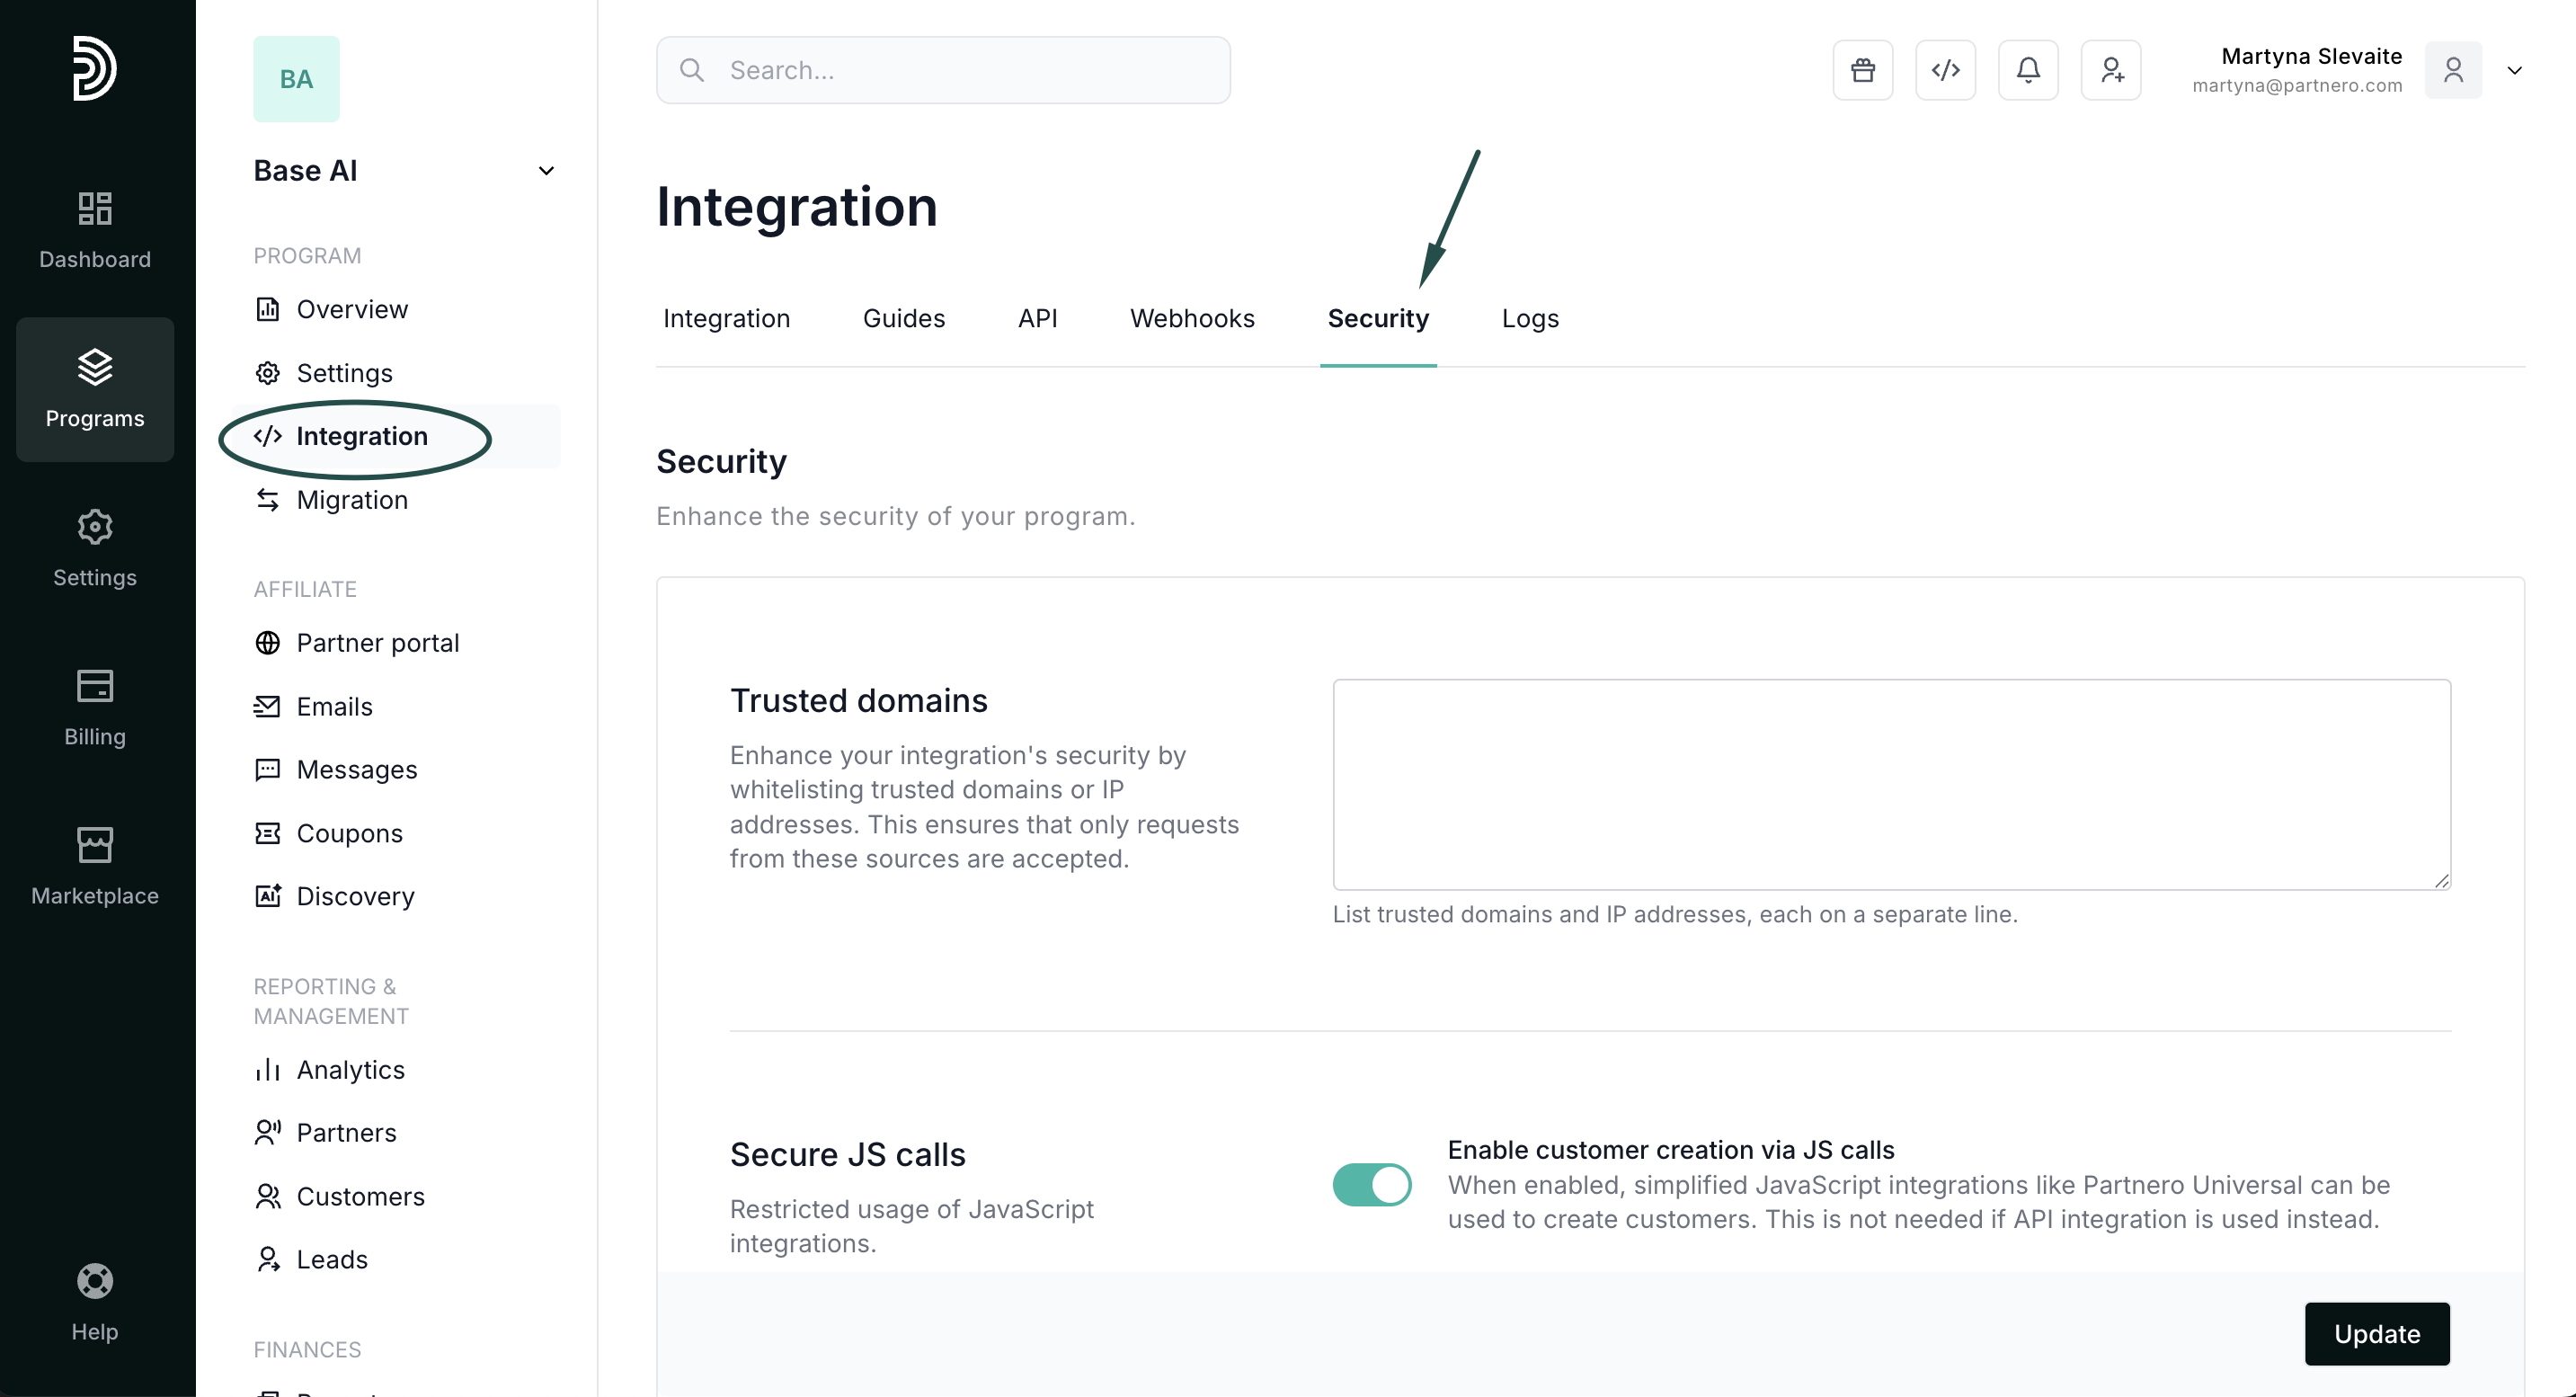
Task: Open notifications bell icon
Action: (2028, 70)
